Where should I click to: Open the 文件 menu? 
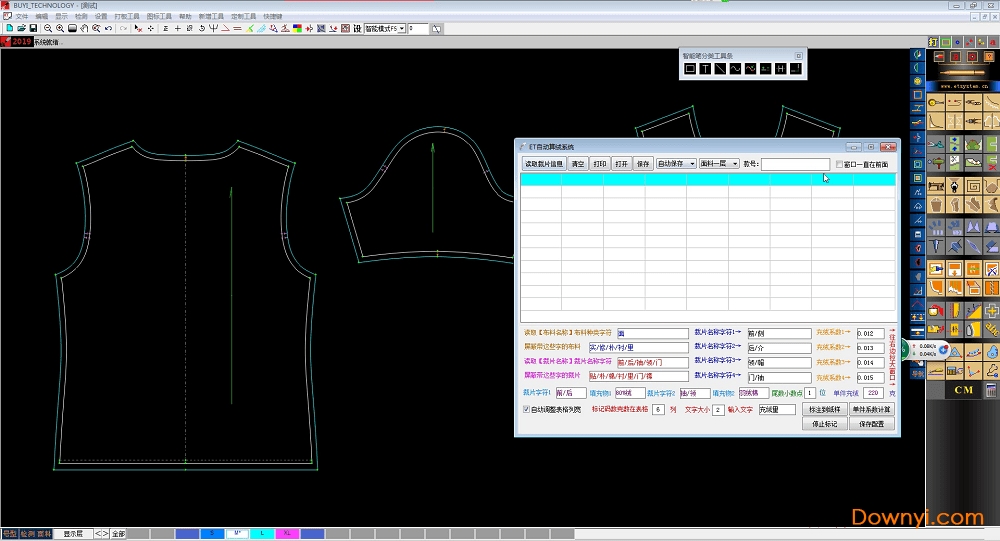tap(21, 17)
